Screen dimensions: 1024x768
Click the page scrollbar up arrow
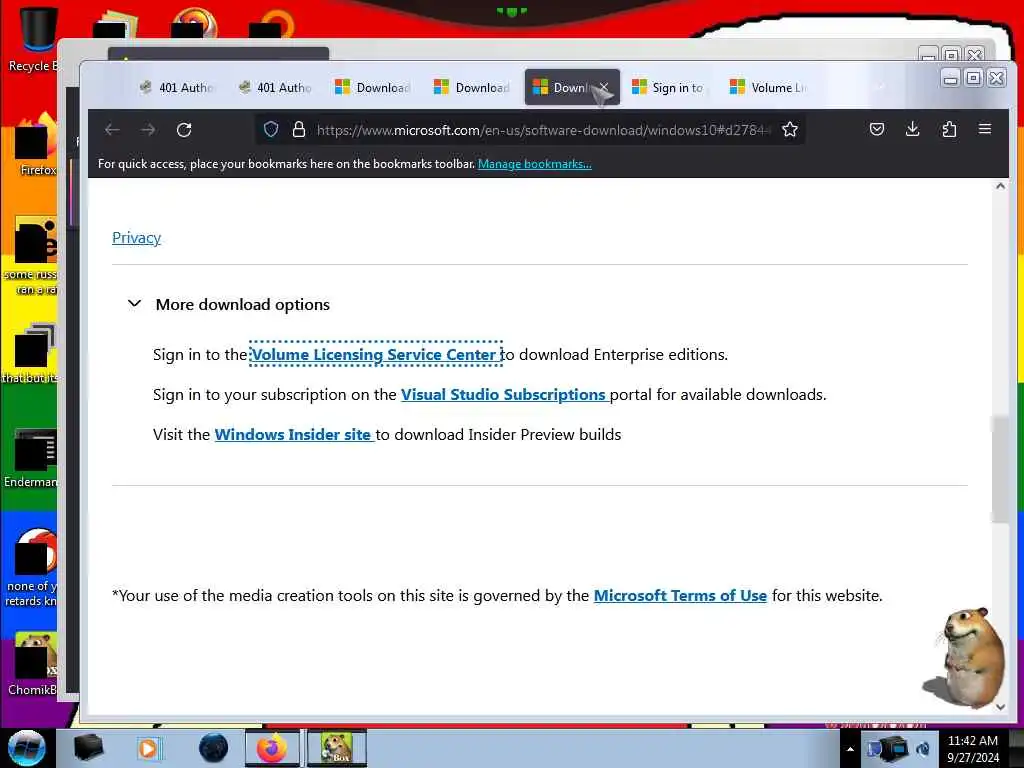point(1000,186)
